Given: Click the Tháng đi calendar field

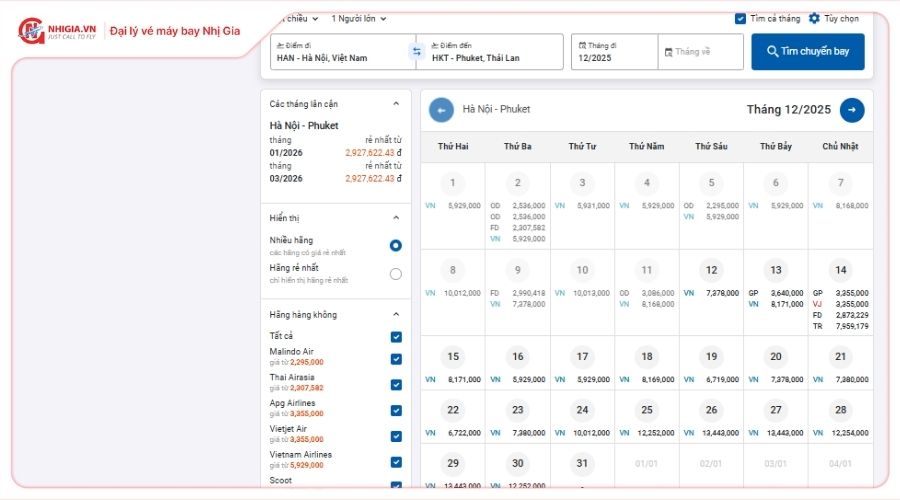Looking at the screenshot, I should pyautogui.click(x=614, y=52).
